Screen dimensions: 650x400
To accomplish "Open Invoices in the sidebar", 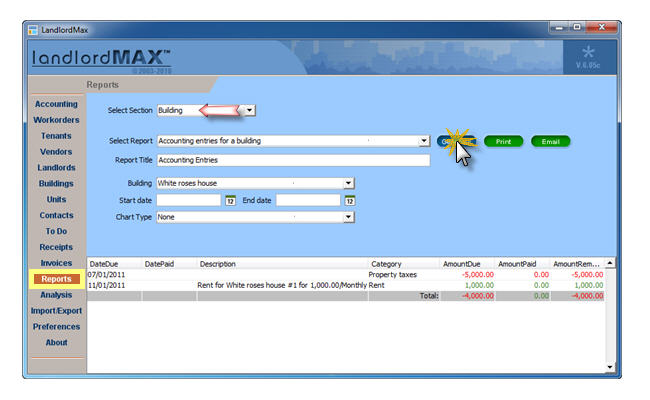I will click(56, 263).
